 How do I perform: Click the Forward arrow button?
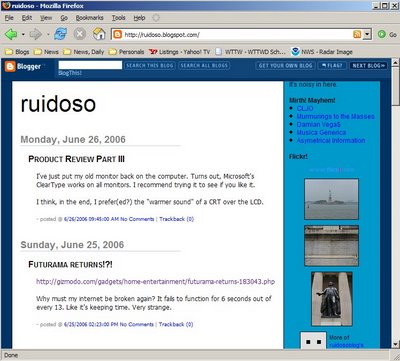[x=36, y=34]
